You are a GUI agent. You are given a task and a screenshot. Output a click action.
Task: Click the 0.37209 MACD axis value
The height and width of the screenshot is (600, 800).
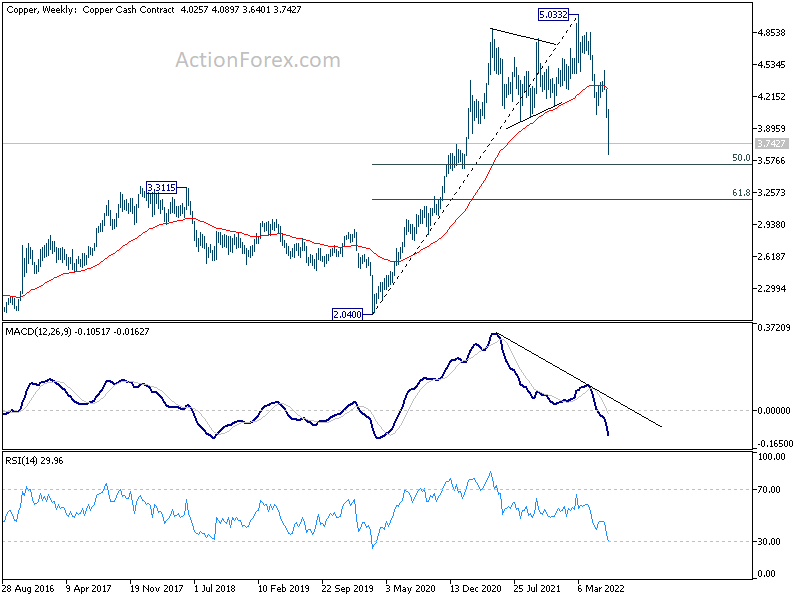click(x=774, y=328)
